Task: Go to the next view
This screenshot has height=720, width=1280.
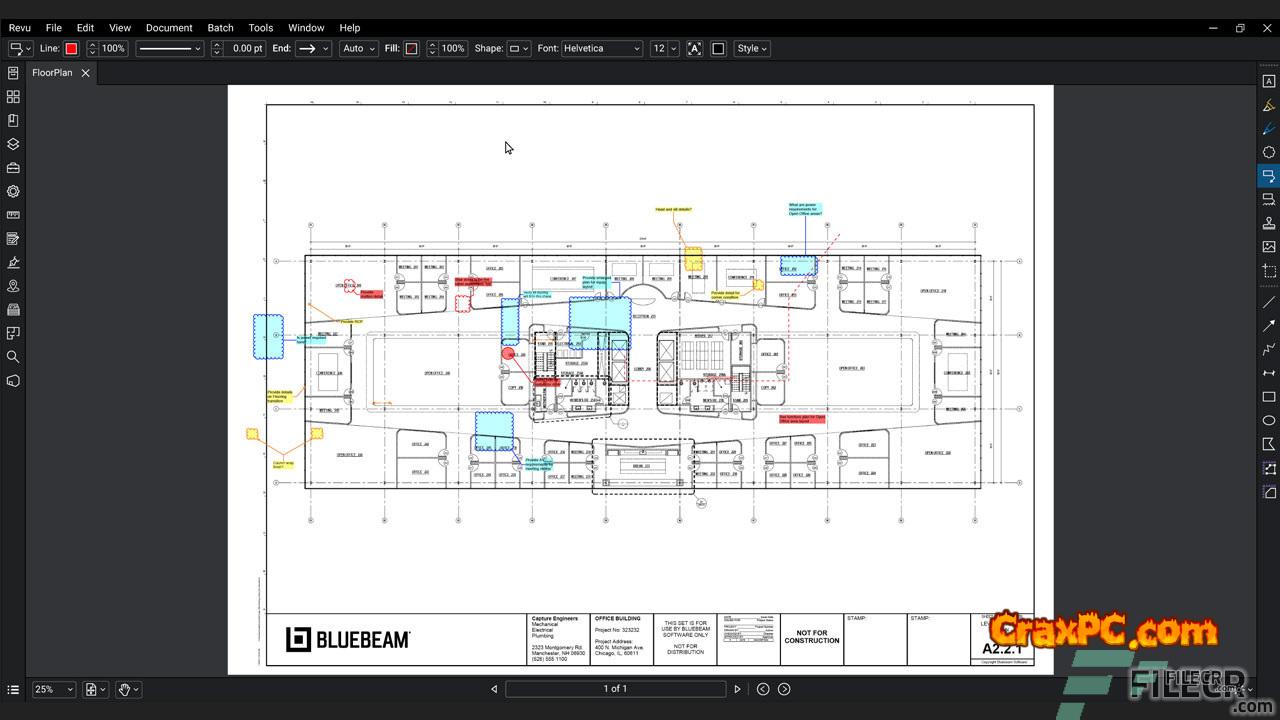Action: [784, 689]
